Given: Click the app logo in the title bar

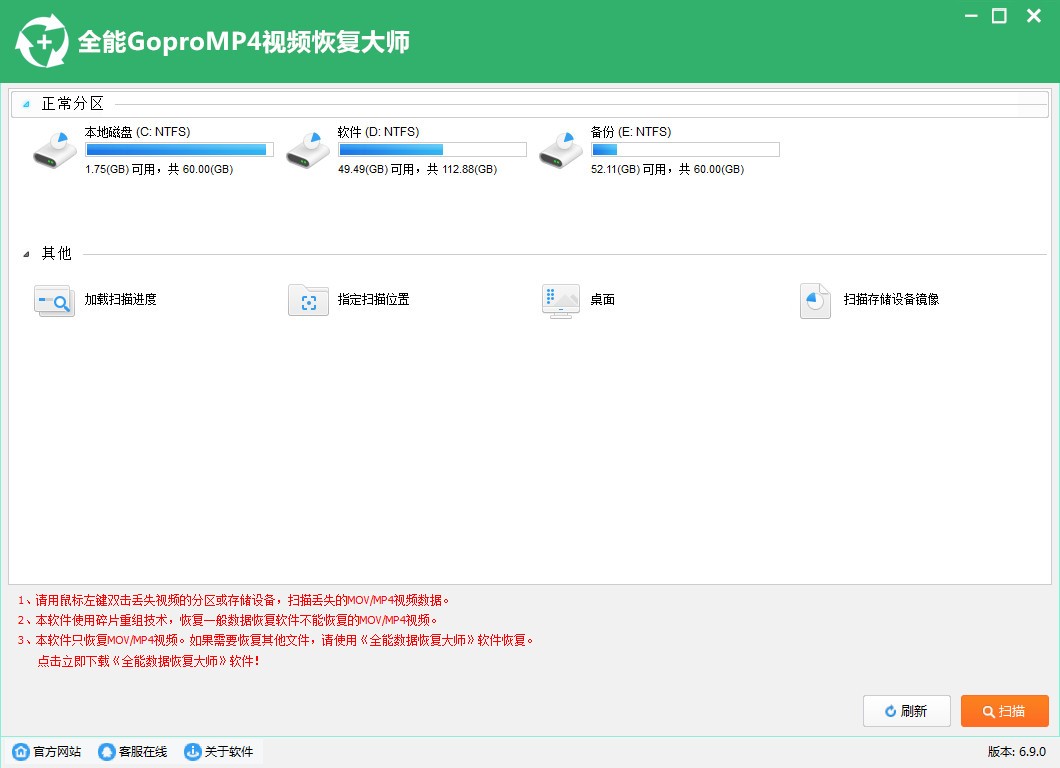Looking at the screenshot, I should pyautogui.click(x=42, y=41).
